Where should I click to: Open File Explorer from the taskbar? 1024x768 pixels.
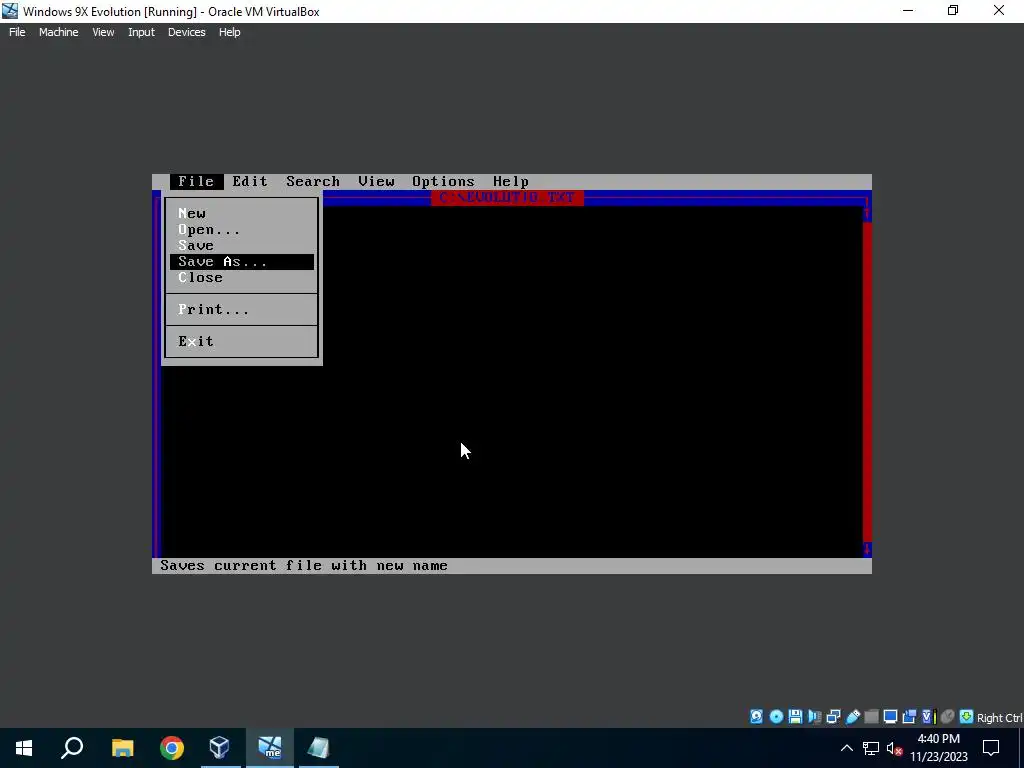[122, 748]
